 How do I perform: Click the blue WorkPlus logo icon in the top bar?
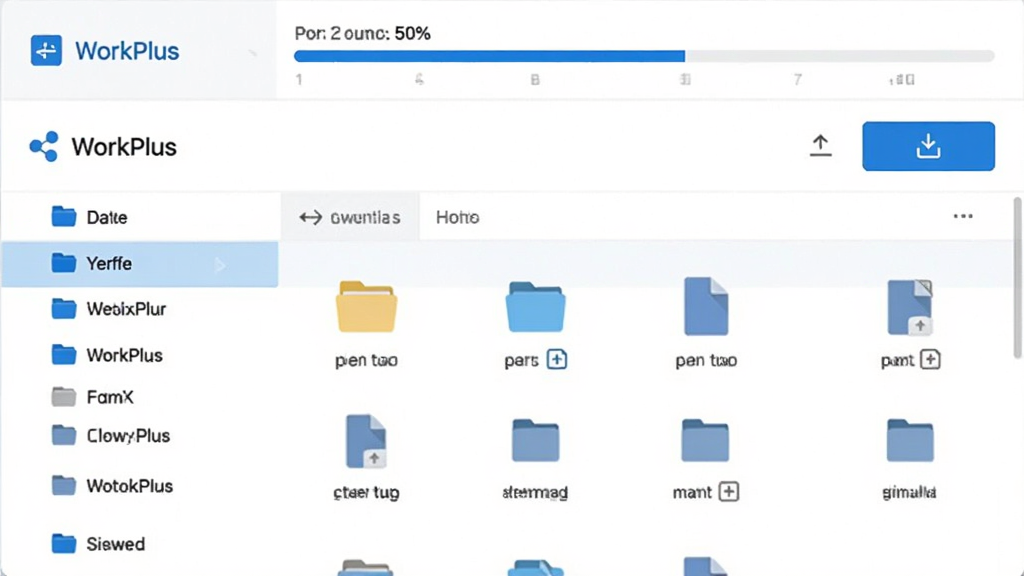click(46, 50)
